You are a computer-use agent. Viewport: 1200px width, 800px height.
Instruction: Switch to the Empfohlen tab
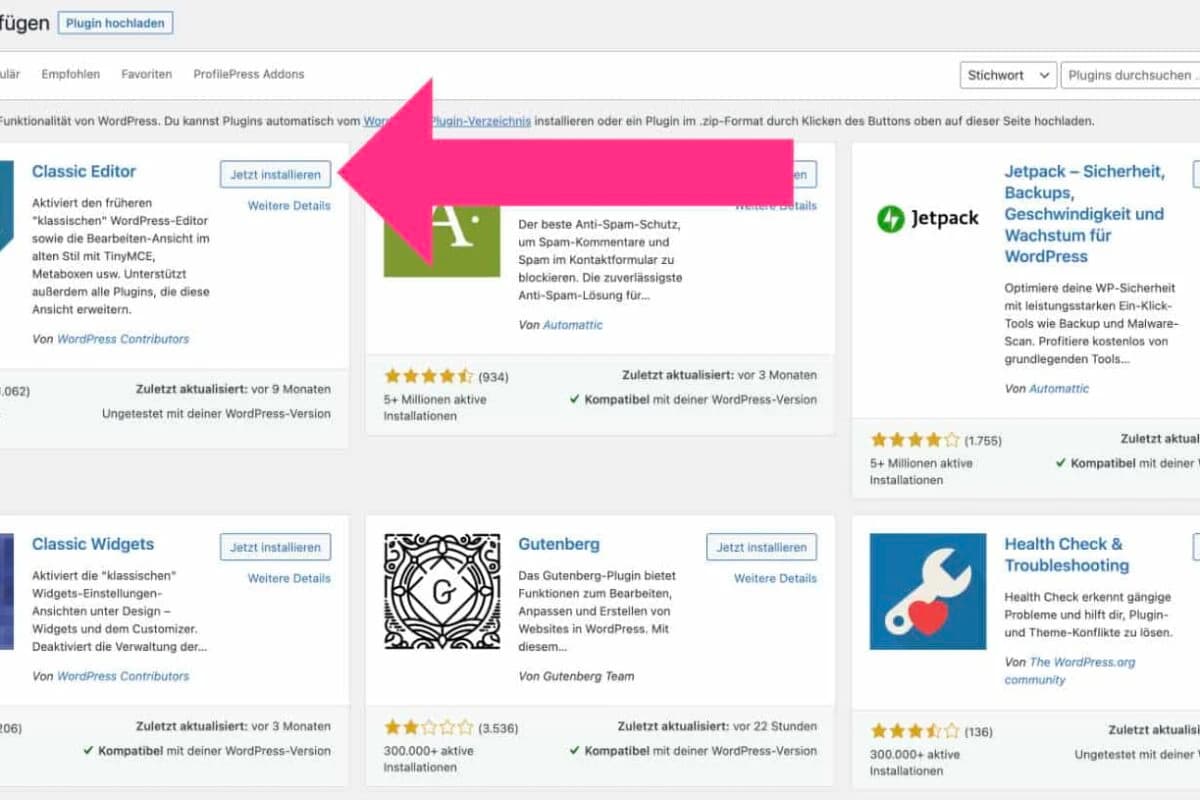[70, 74]
